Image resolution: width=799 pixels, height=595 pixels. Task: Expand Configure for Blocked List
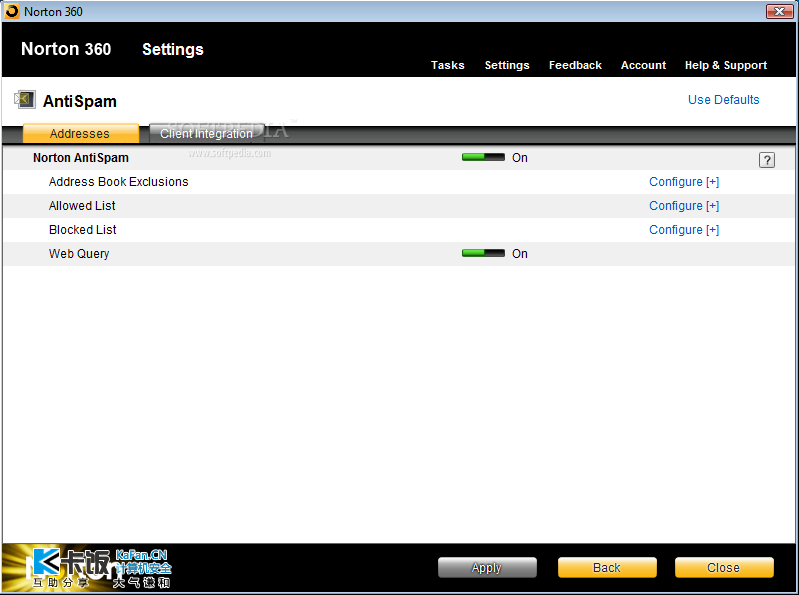click(684, 230)
